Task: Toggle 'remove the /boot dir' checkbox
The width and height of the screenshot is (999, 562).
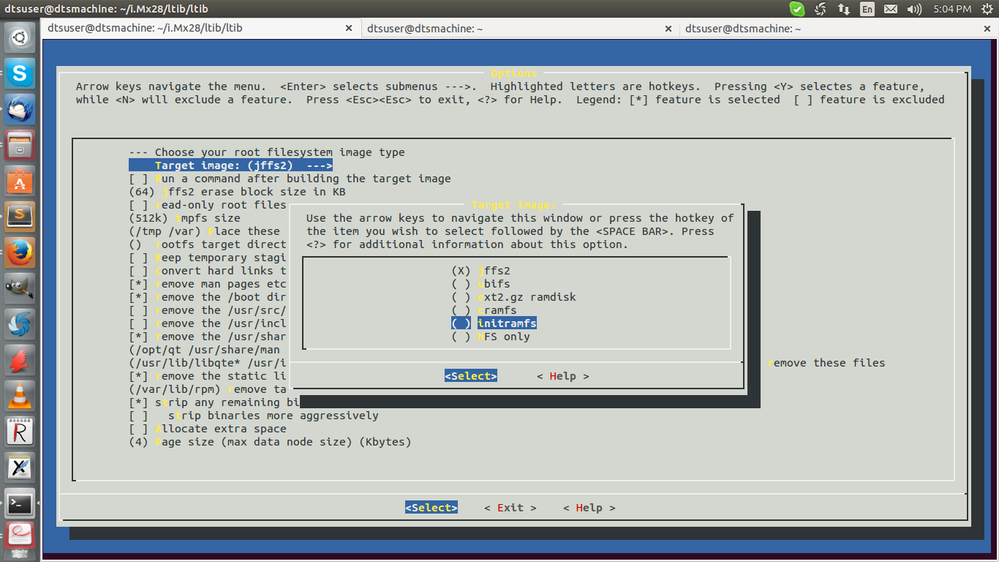Action: pyautogui.click(x=138, y=298)
